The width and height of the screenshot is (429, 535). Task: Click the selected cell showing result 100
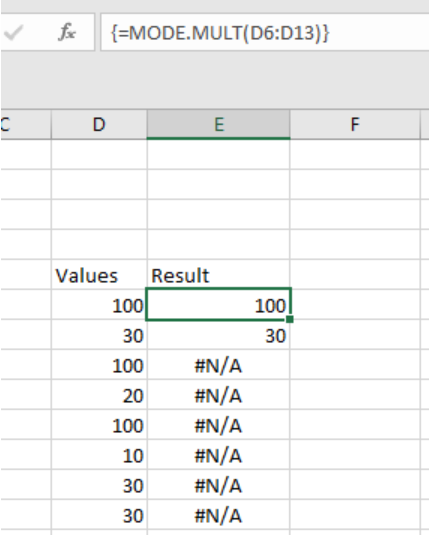click(x=218, y=305)
